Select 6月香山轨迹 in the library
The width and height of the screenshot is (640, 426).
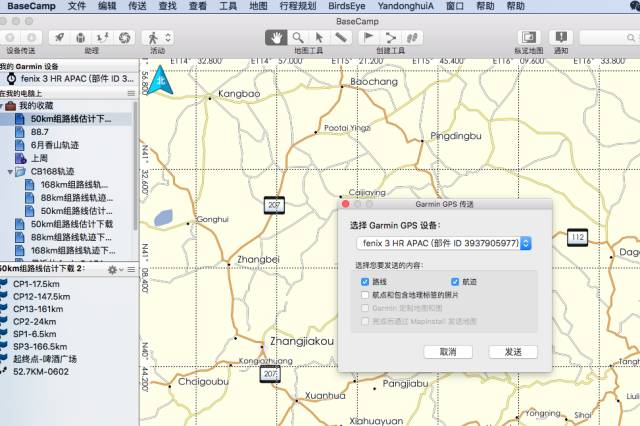(66, 145)
